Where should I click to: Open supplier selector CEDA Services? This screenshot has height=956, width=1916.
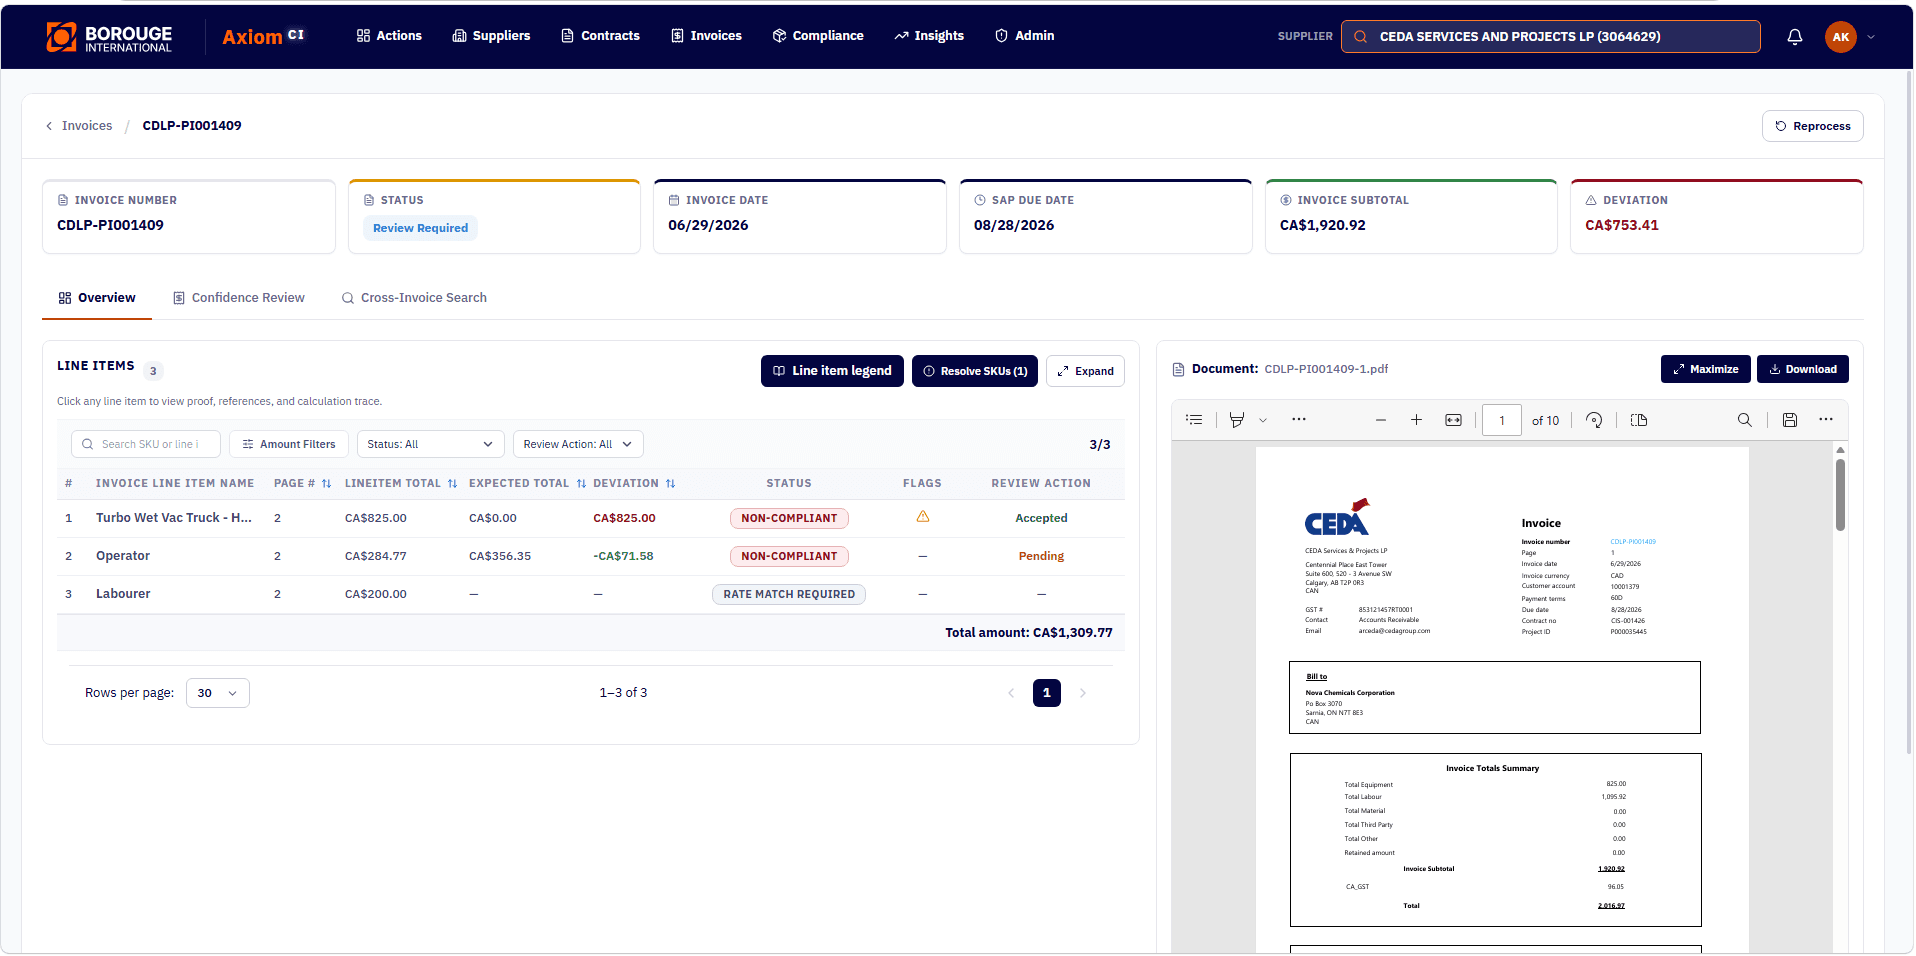tap(1550, 37)
